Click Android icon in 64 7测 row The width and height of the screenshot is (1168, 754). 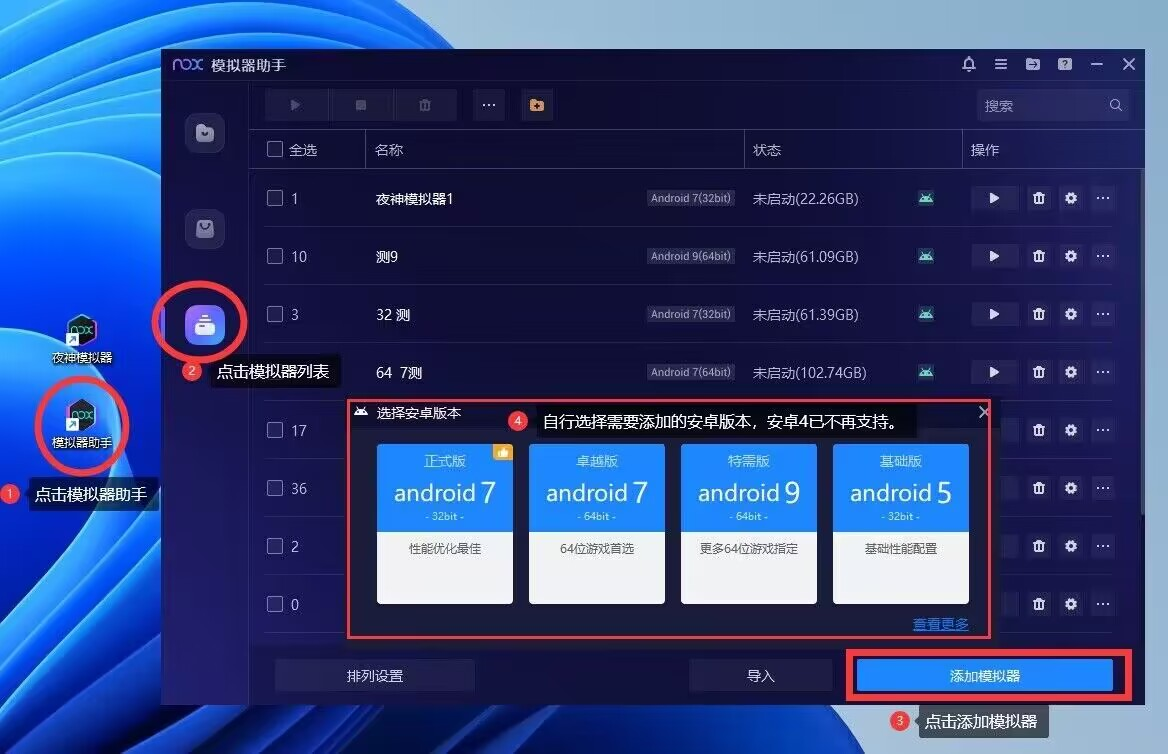pyautogui.click(x=926, y=373)
